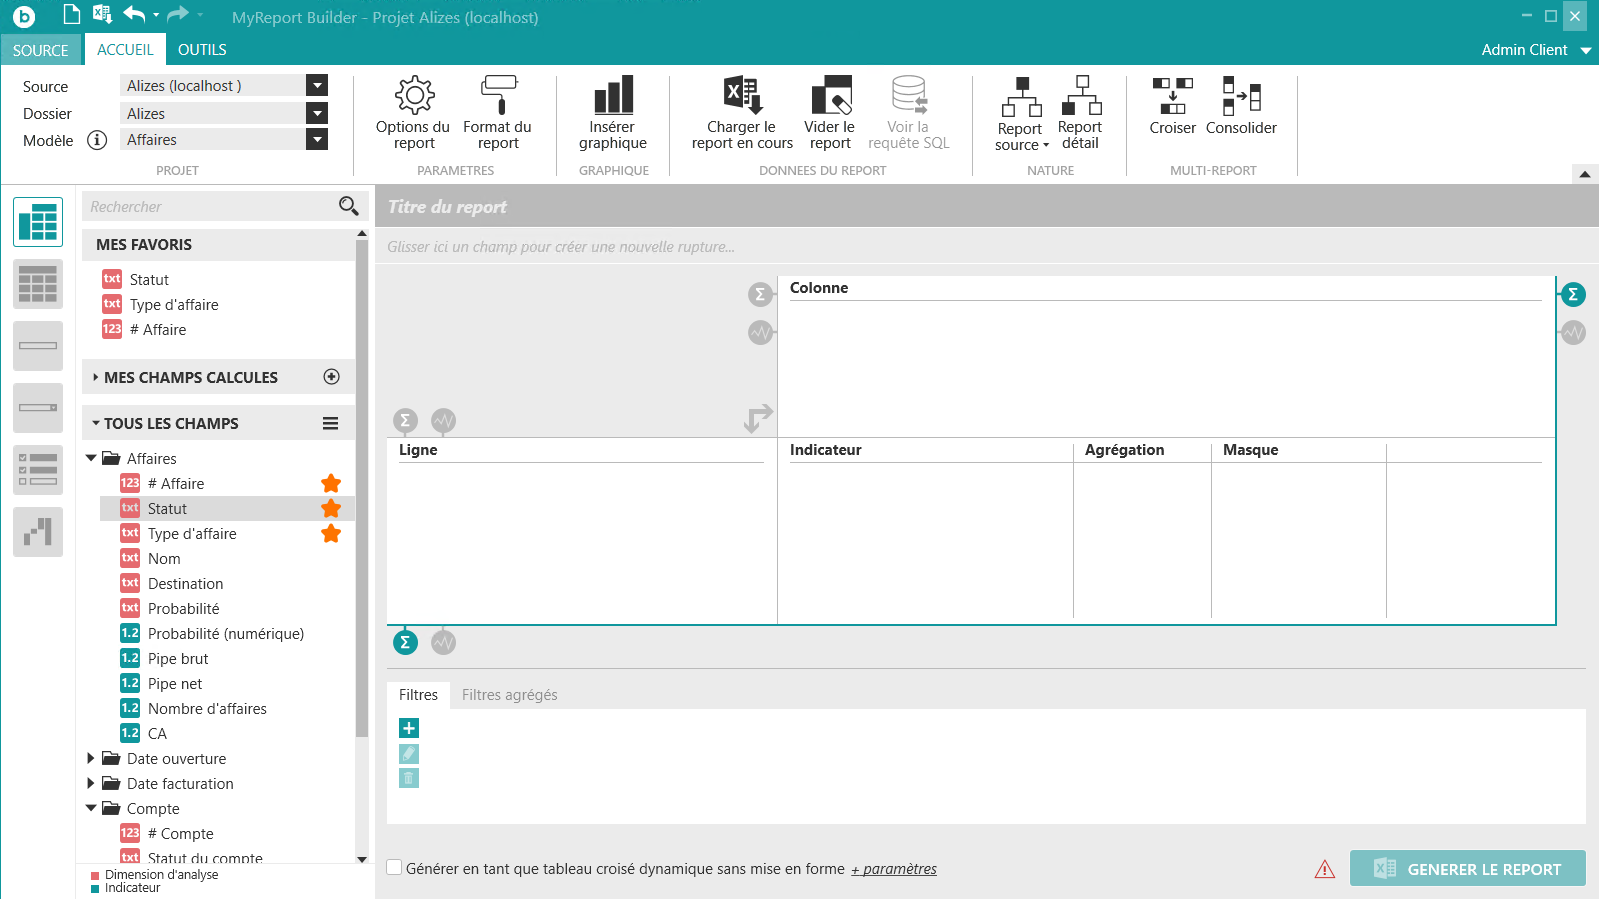
Task: Add a new filter with plus button
Action: [x=409, y=728]
